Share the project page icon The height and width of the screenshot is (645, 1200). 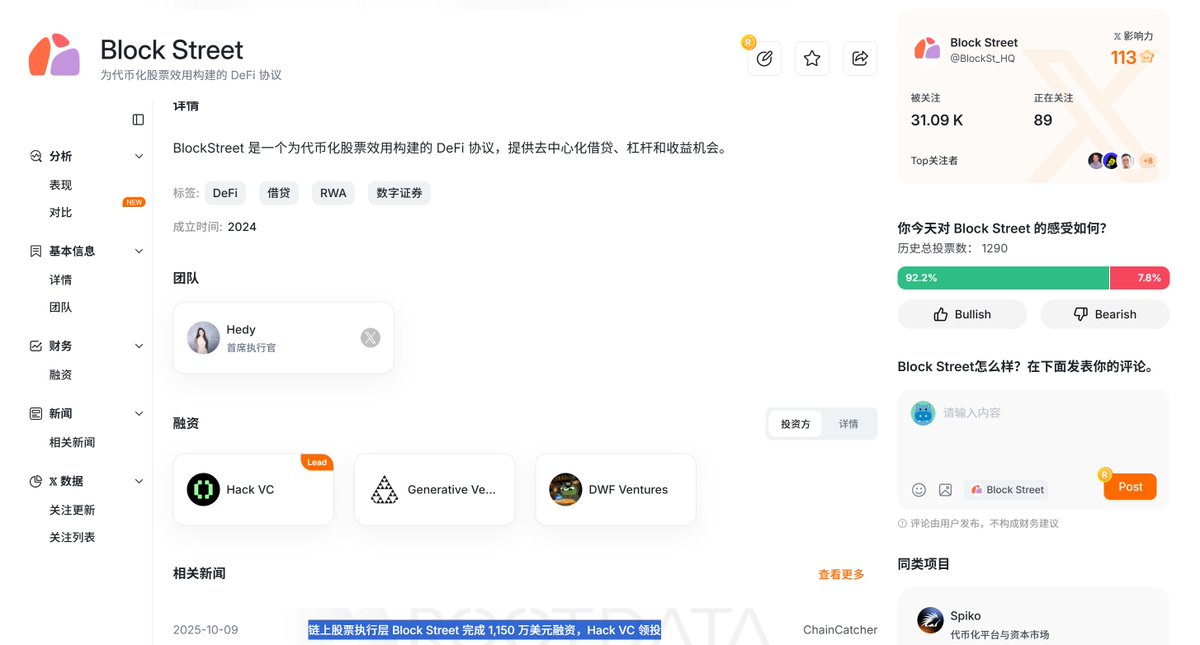coord(860,59)
